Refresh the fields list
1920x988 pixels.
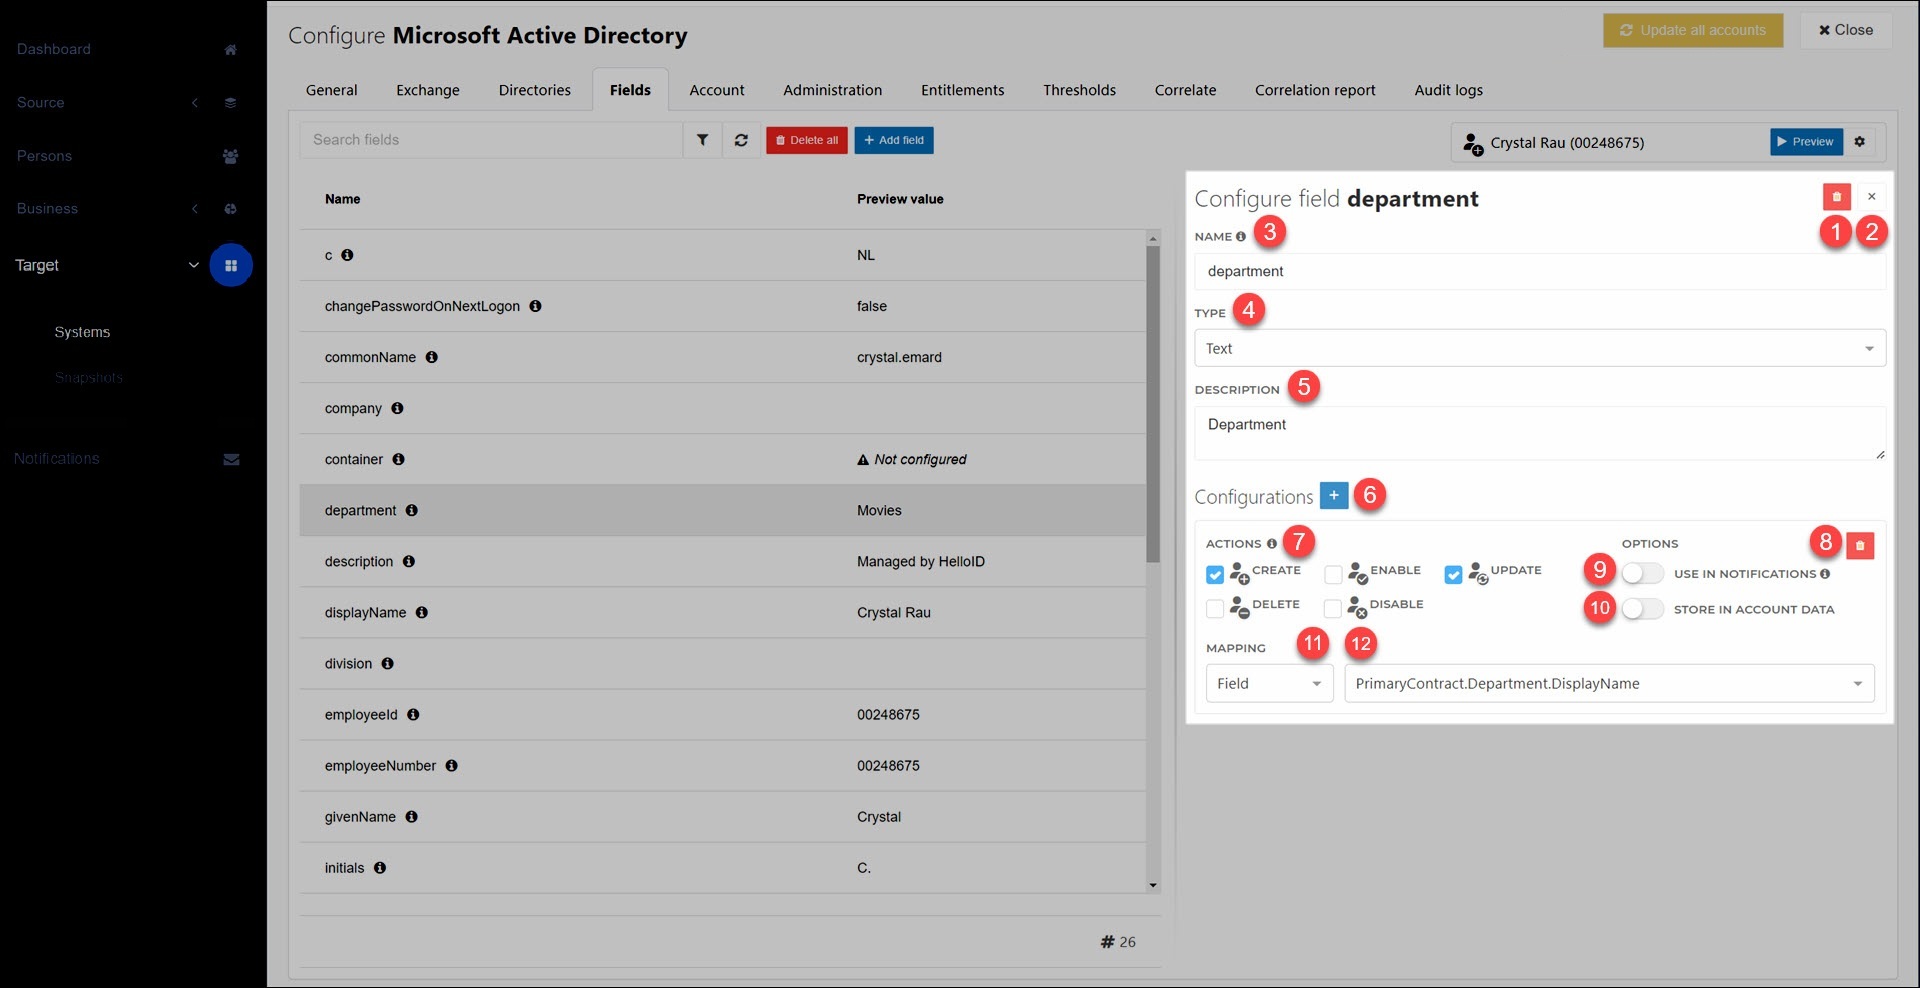pos(741,140)
